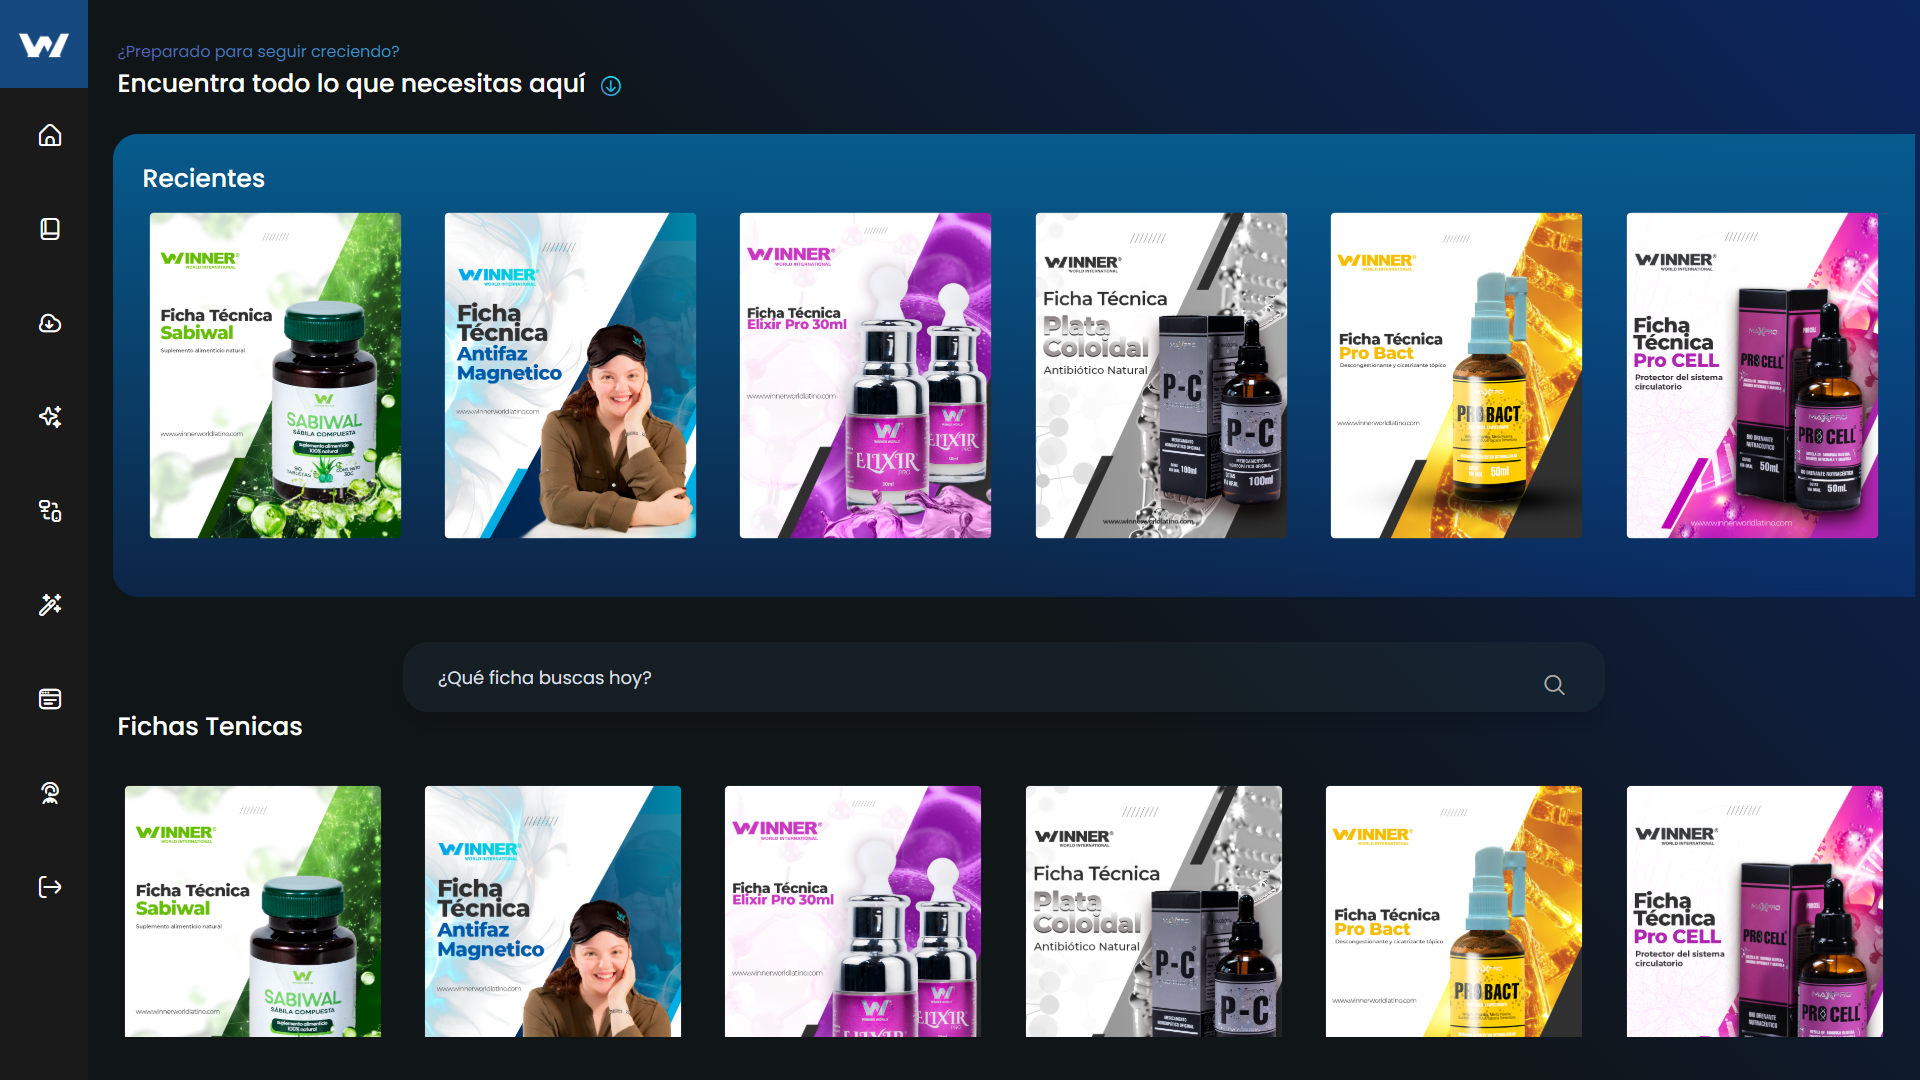This screenshot has width=1920, height=1080.
Task: Open Sabiwal card under Fichas Tenicas
Action: [253, 911]
